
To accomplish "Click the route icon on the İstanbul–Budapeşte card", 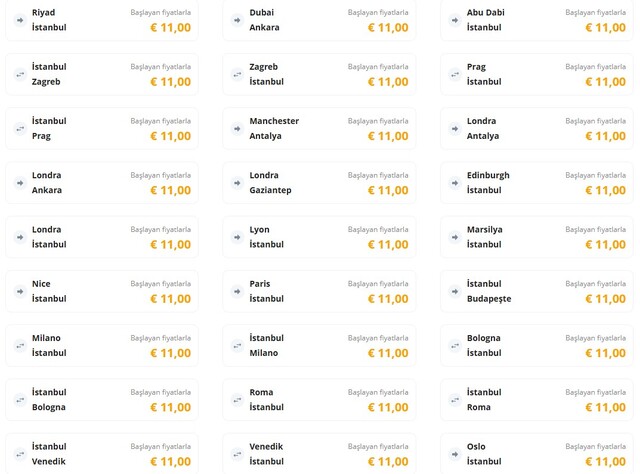I will pos(455,291).
